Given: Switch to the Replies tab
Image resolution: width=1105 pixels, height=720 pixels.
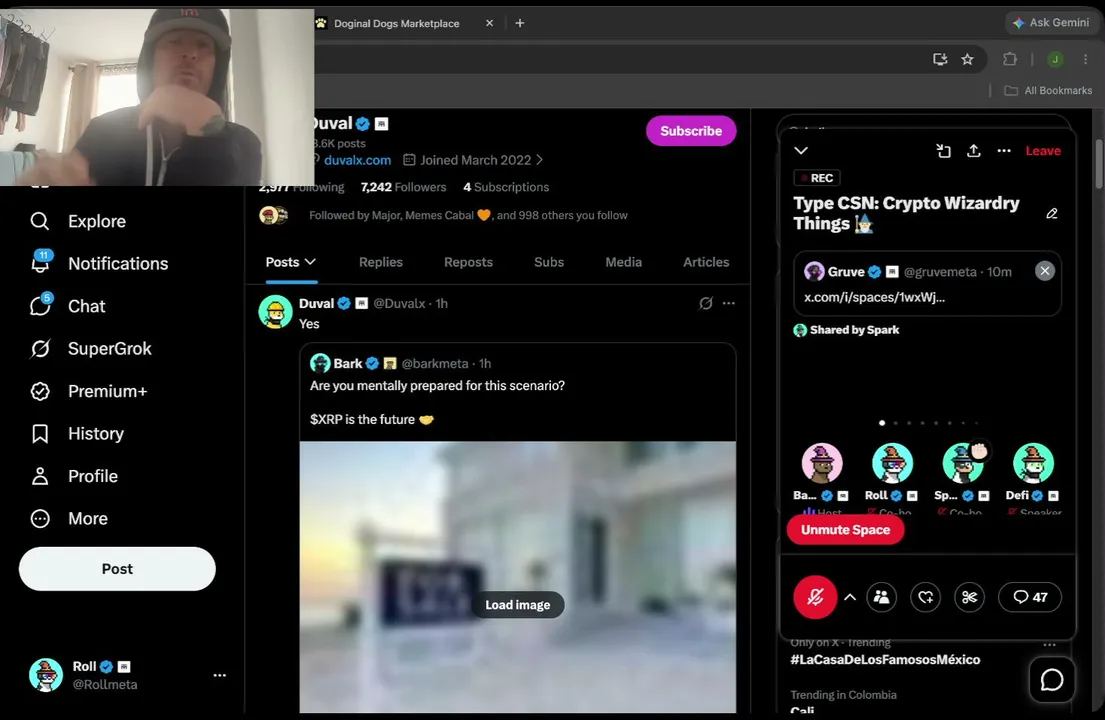Looking at the screenshot, I should [x=381, y=262].
